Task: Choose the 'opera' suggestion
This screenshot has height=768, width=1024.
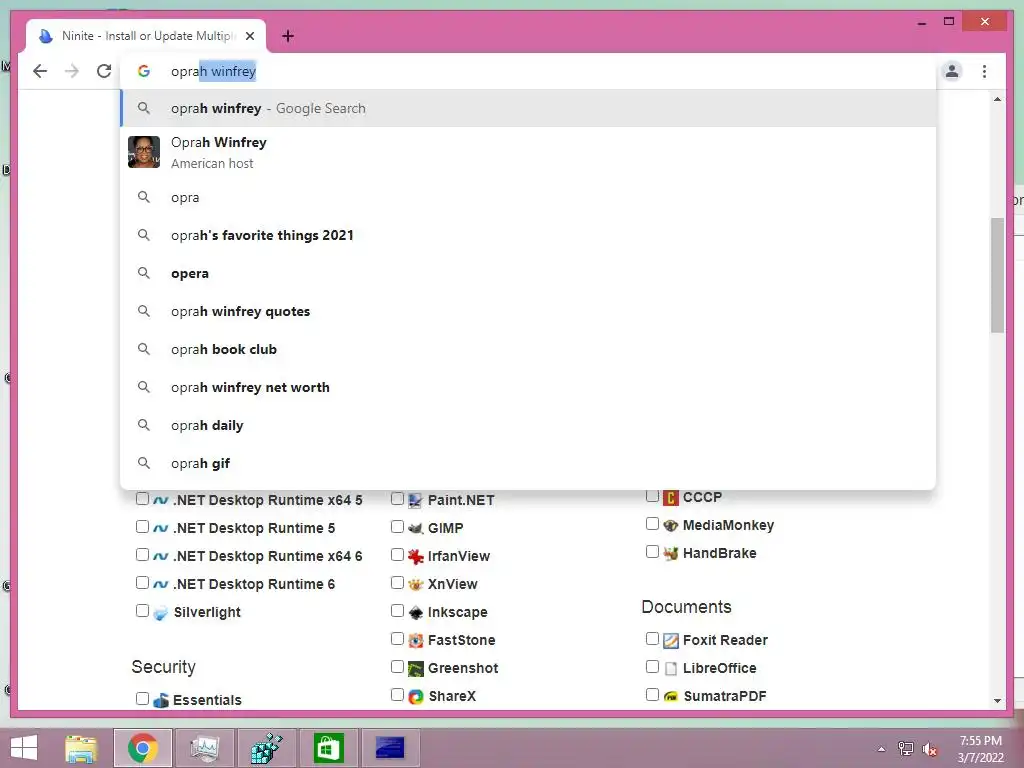Action: point(528,273)
